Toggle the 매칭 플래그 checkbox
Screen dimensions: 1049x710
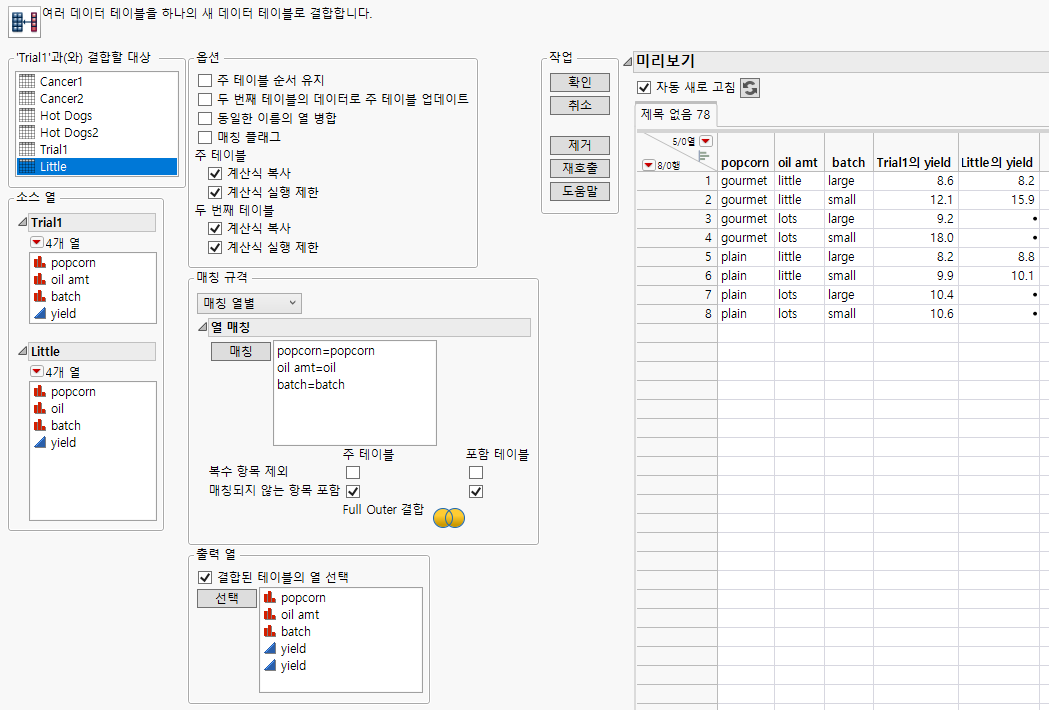click(205, 137)
